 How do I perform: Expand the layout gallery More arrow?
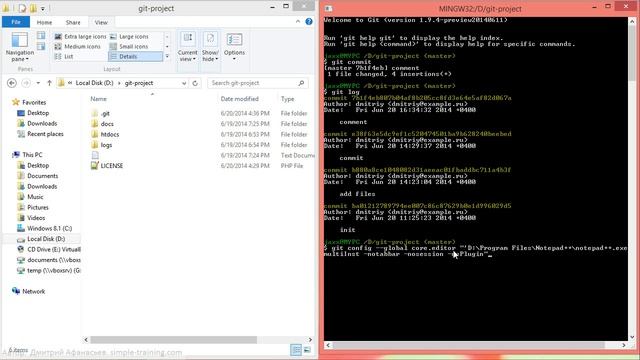(167, 56)
